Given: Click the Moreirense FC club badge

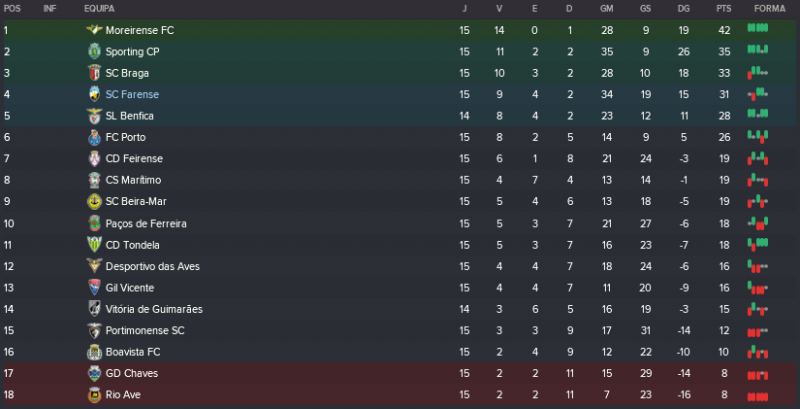Looking at the screenshot, I should [x=95, y=30].
